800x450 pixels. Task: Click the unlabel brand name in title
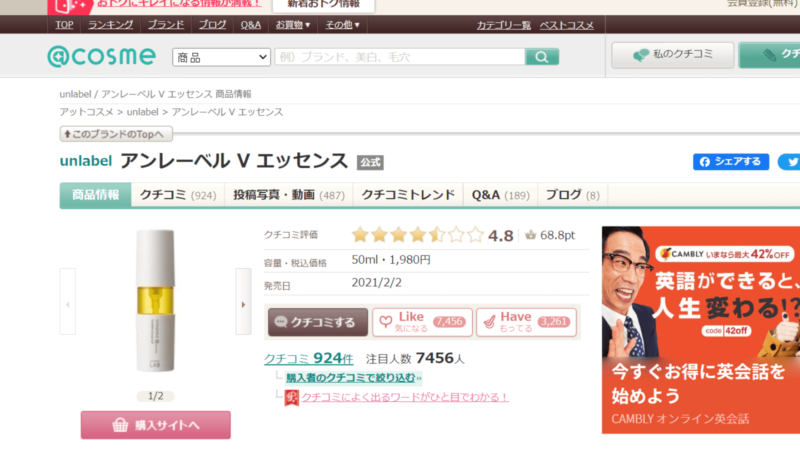(86, 161)
